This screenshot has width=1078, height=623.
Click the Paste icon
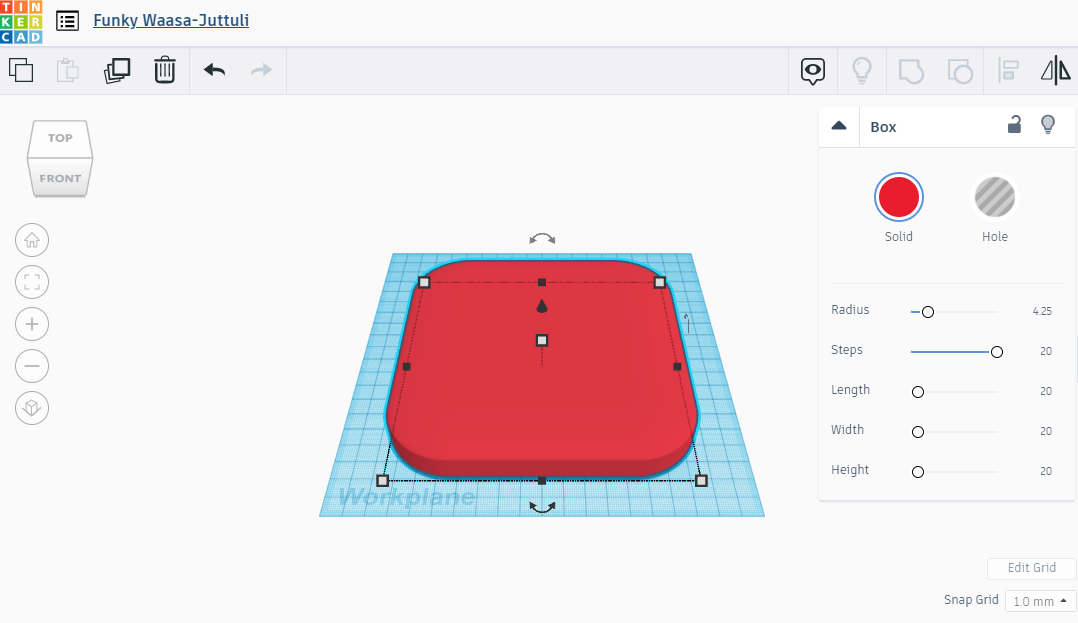click(x=67, y=70)
